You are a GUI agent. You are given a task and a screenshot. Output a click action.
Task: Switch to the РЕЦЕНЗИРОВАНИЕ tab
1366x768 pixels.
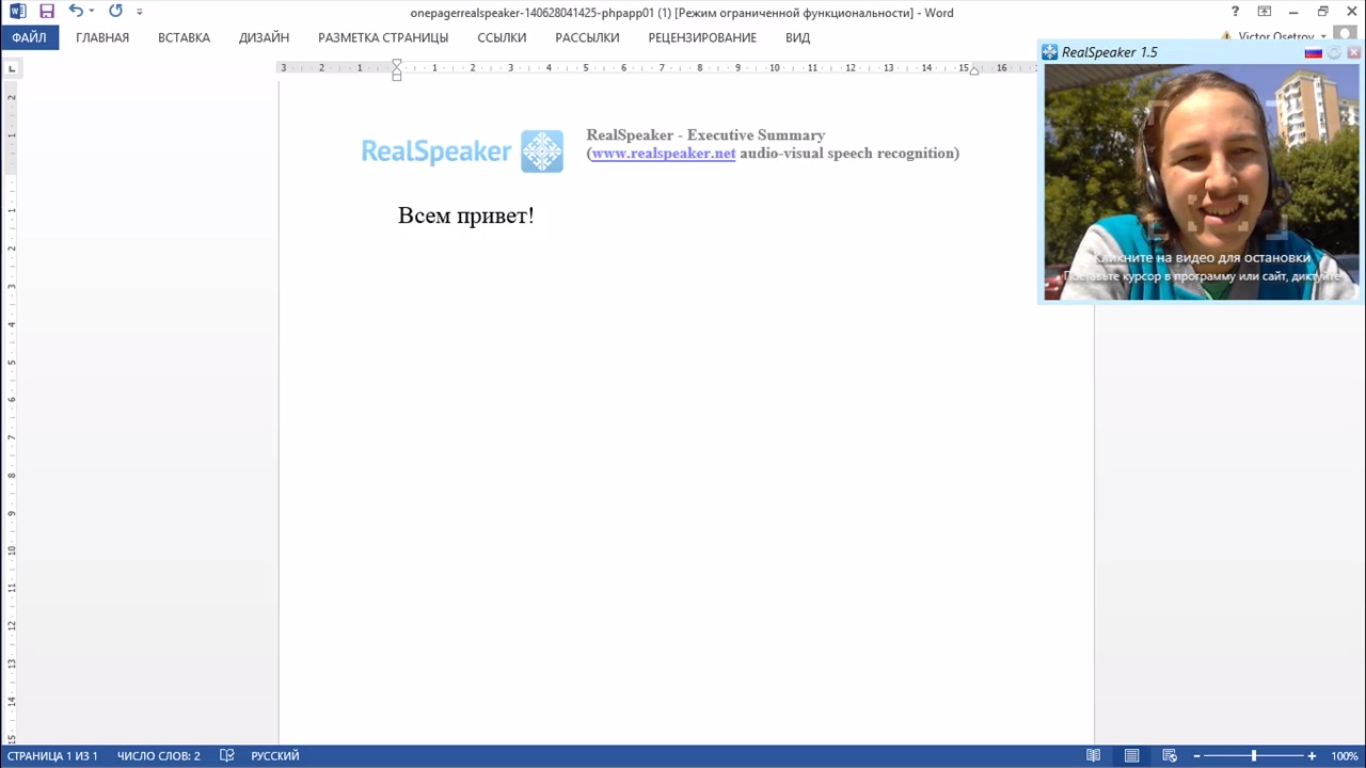pyautogui.click(x=702, y=38)
